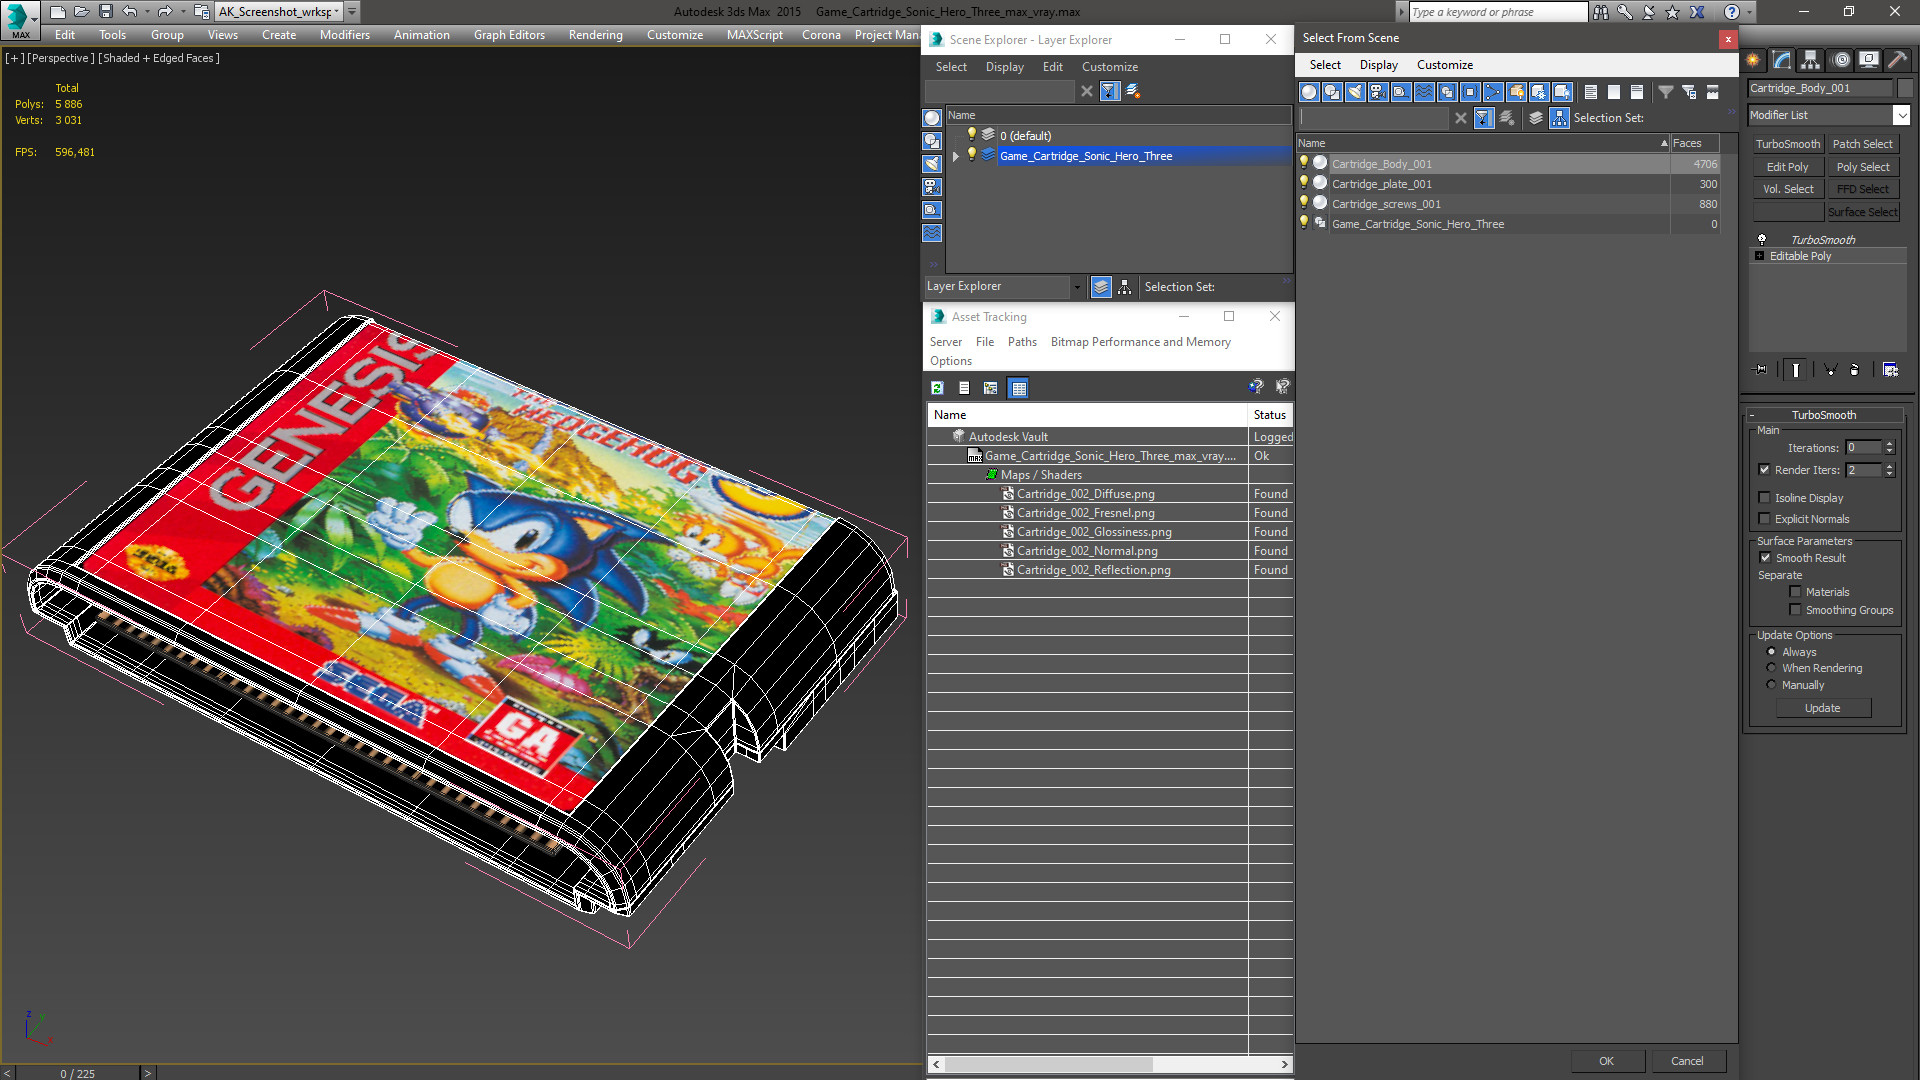Click Undo icon in quick access toolbar
The height and width of the screenshot is (1080, 1920).
[x=130, y=12]
